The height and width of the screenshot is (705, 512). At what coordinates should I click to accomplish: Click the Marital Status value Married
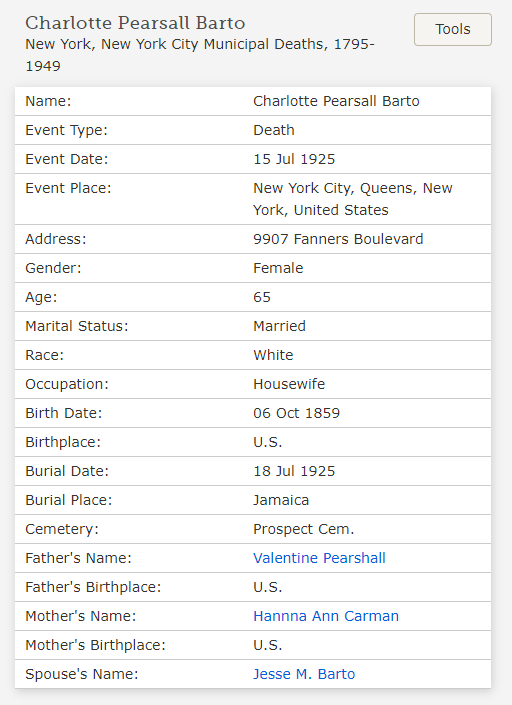click(279, 326)
